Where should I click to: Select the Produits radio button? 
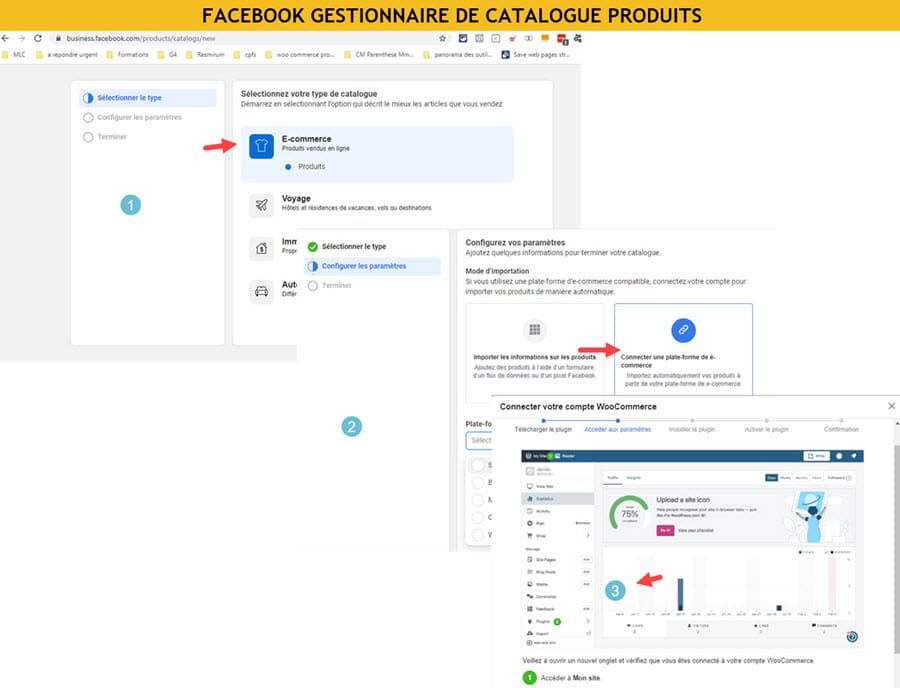click(288, 167)
